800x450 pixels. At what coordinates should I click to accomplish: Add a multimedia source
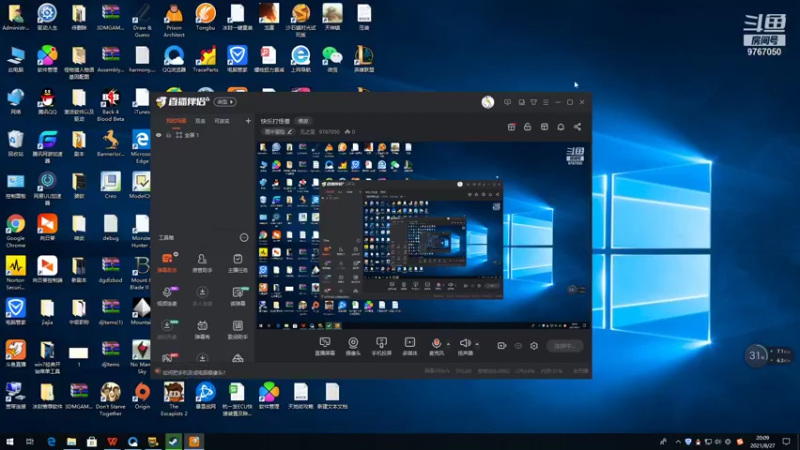410,346
